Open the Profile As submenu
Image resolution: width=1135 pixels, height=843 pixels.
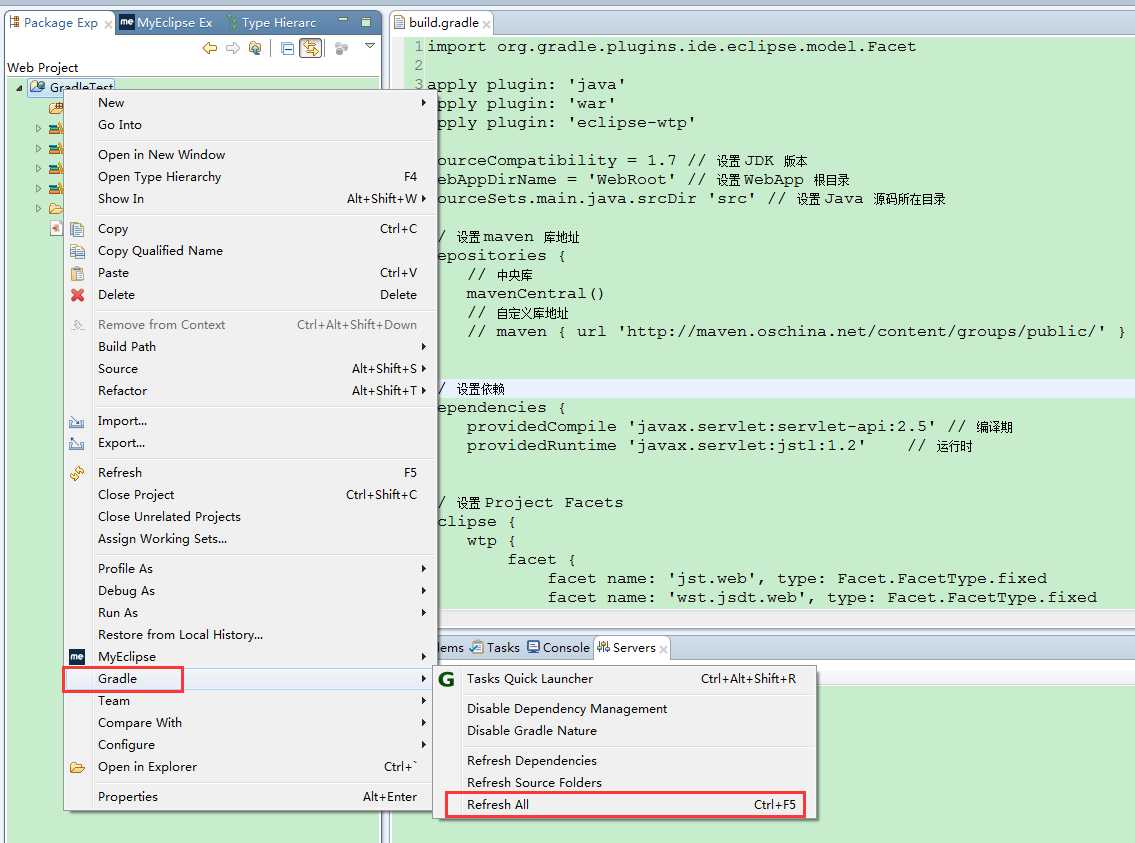click(x=250, y=569)
